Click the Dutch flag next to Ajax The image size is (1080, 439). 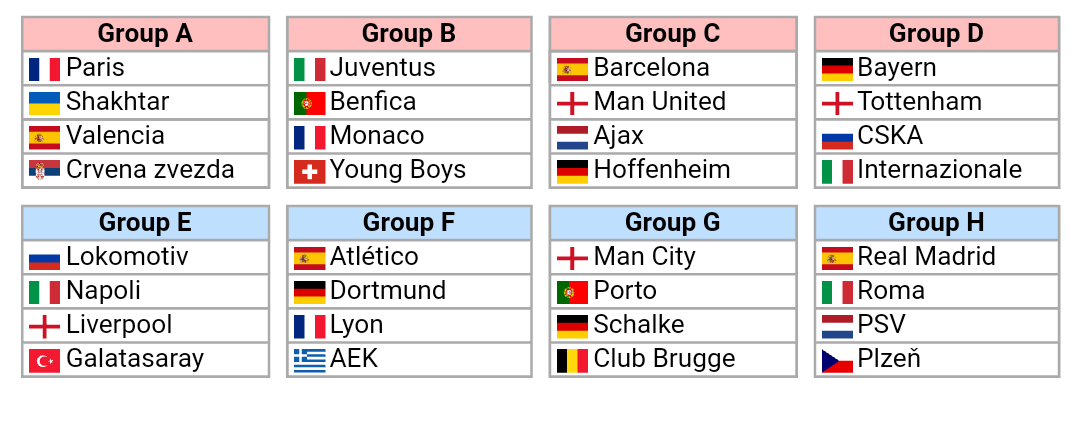pyautogui.click(x=572, y=137)
